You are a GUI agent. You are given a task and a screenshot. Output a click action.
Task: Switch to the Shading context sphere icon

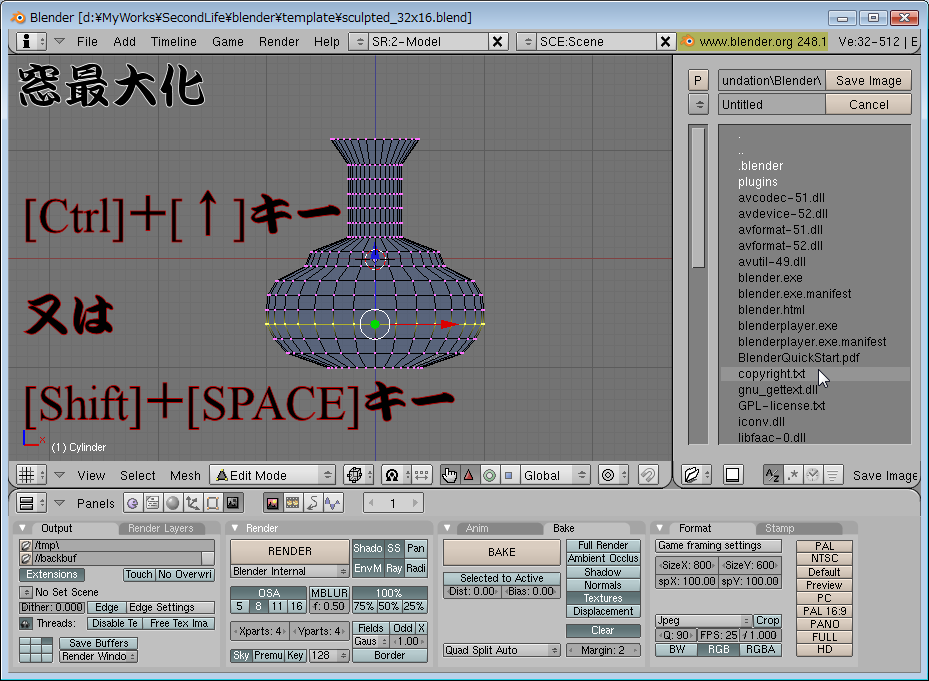(x=172, y=503)
